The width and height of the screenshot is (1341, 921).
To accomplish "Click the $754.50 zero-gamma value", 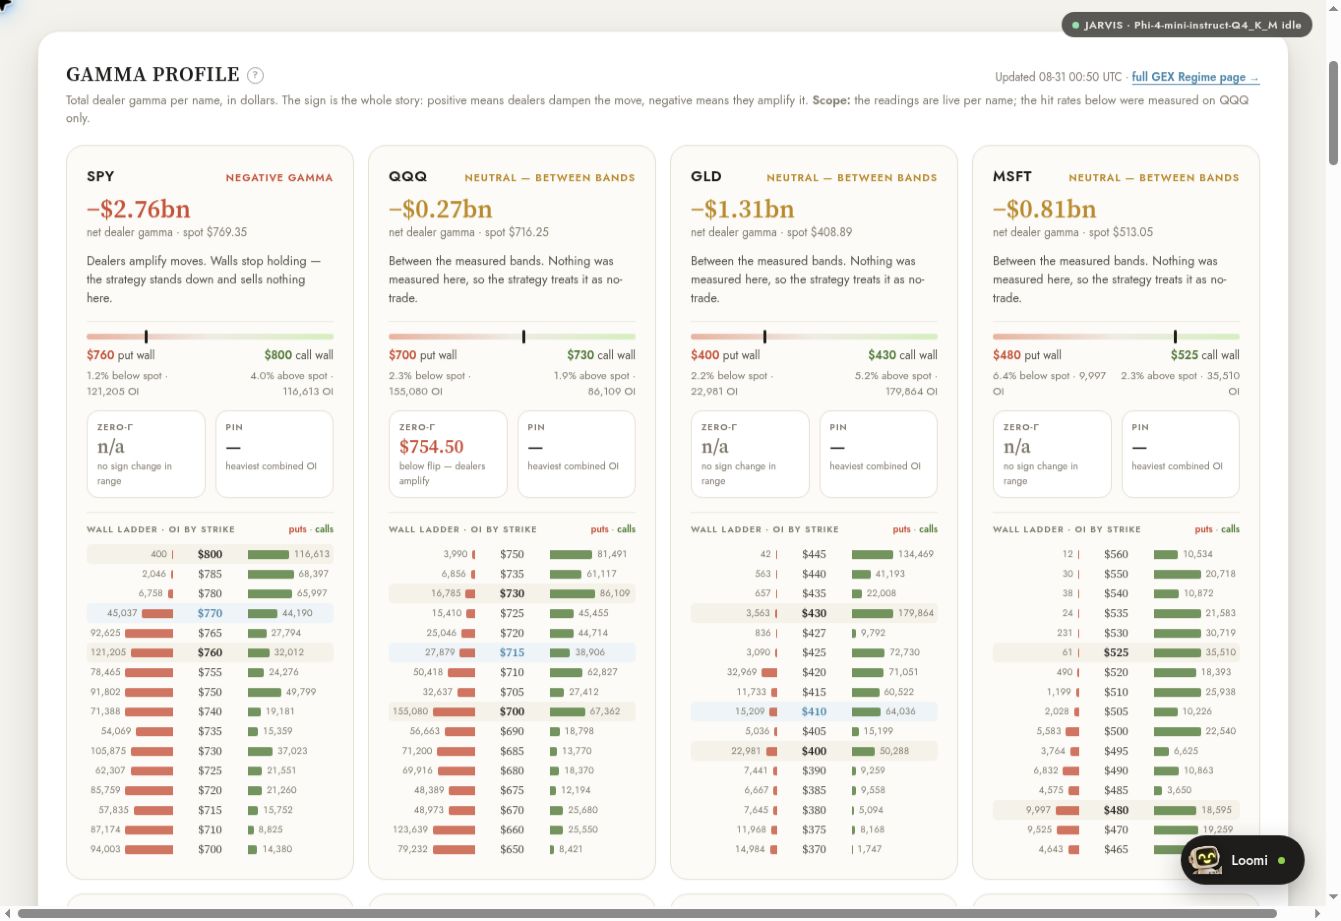I will click(x=431, y=447).
